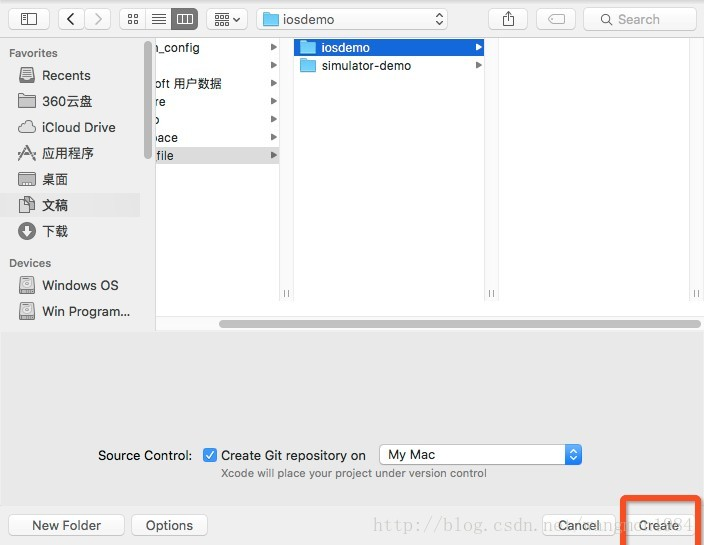Open the My Mac dropdown
The image size is (704, 545).
(x=480, y=455)
